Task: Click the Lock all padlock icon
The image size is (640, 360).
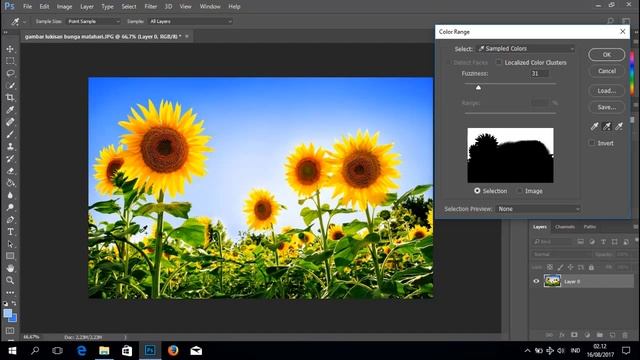Action: point(591,267)
